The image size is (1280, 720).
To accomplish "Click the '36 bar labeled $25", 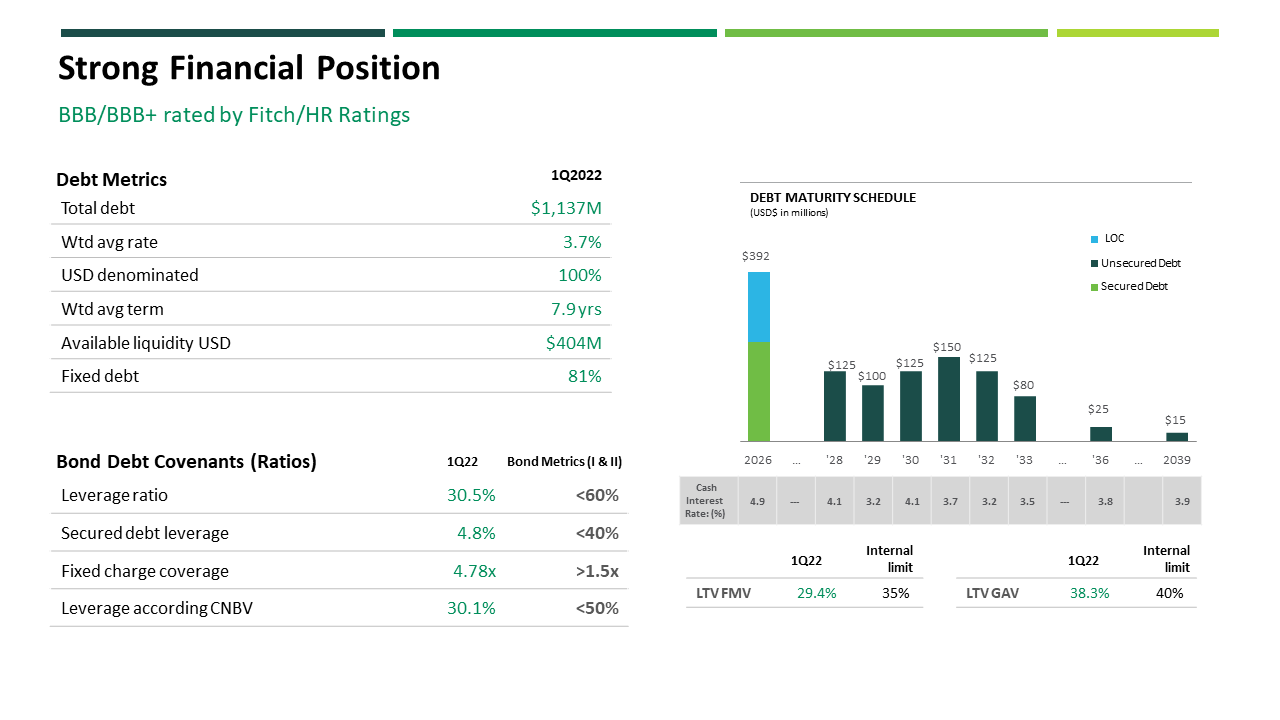I will click(x=1101, y=434).
